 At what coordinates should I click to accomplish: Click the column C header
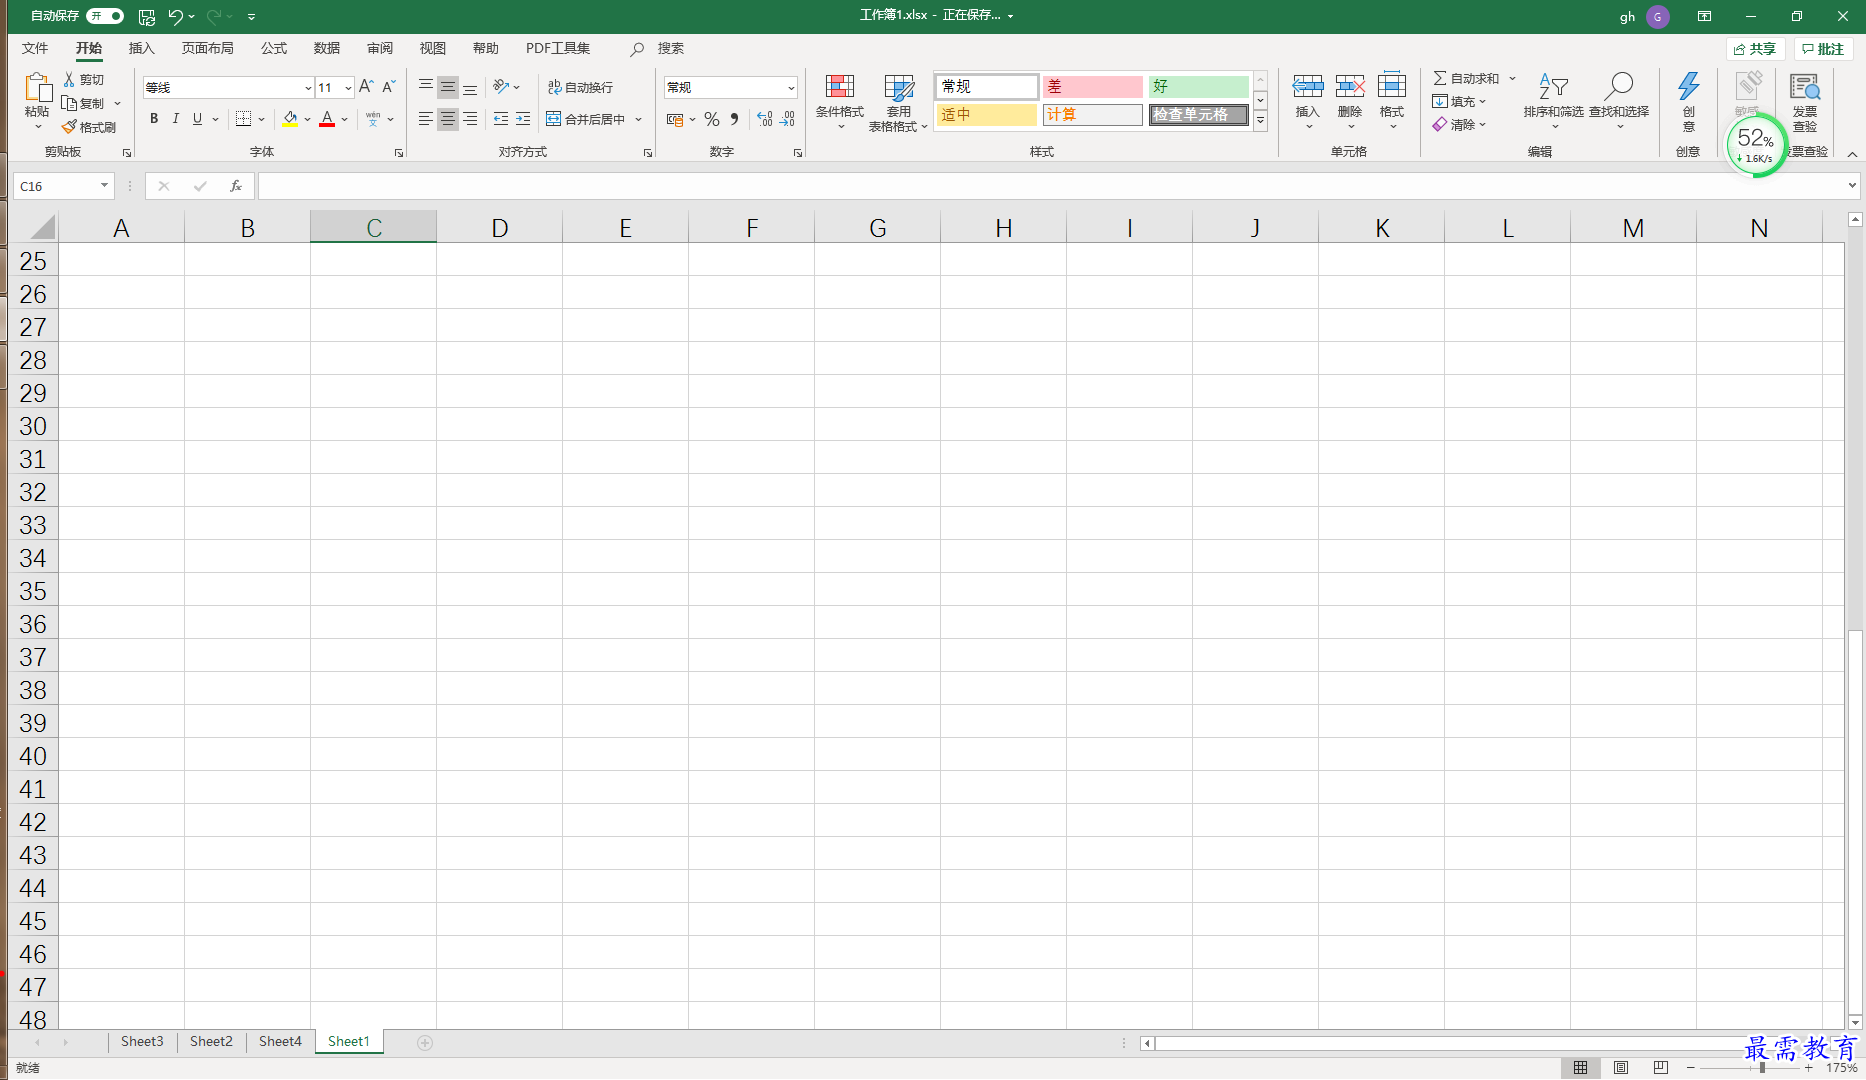point(374,227)
